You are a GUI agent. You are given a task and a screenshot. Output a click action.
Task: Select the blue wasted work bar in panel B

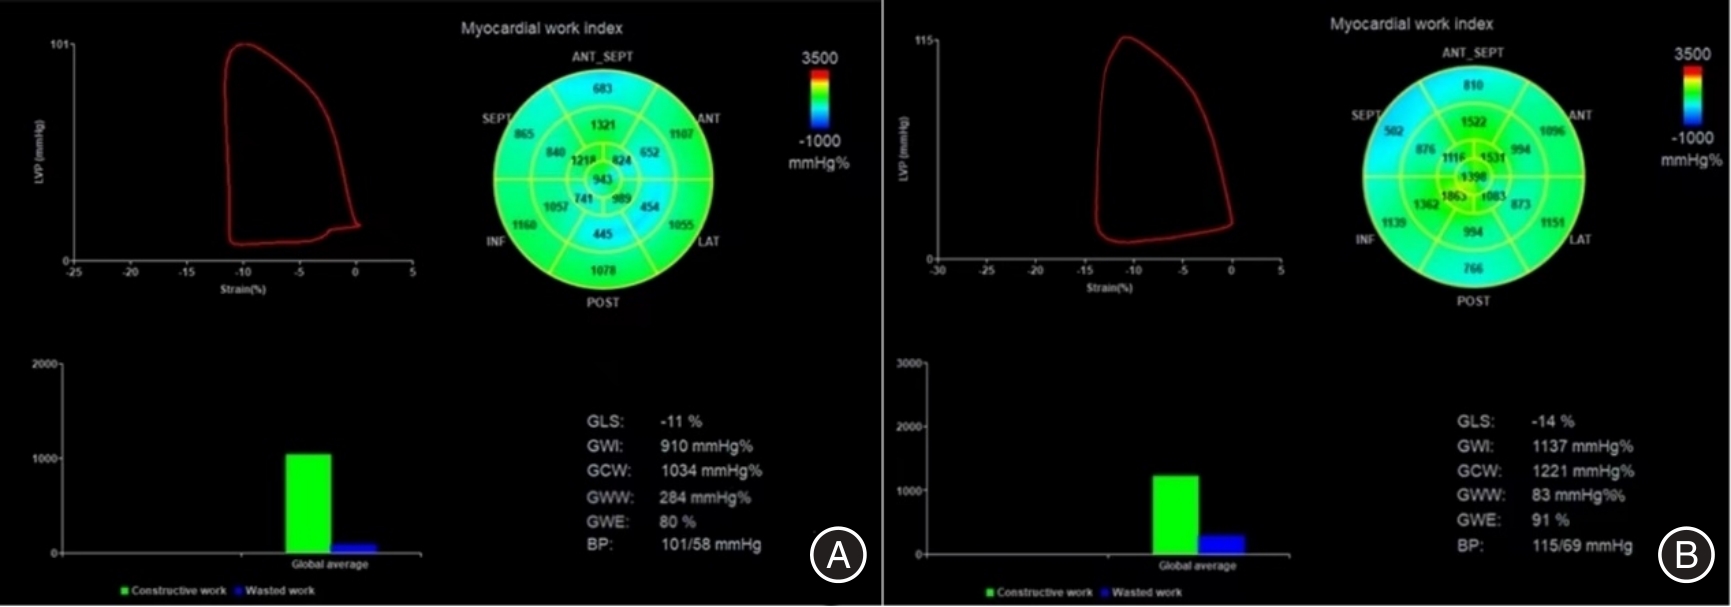(1221, 544)
